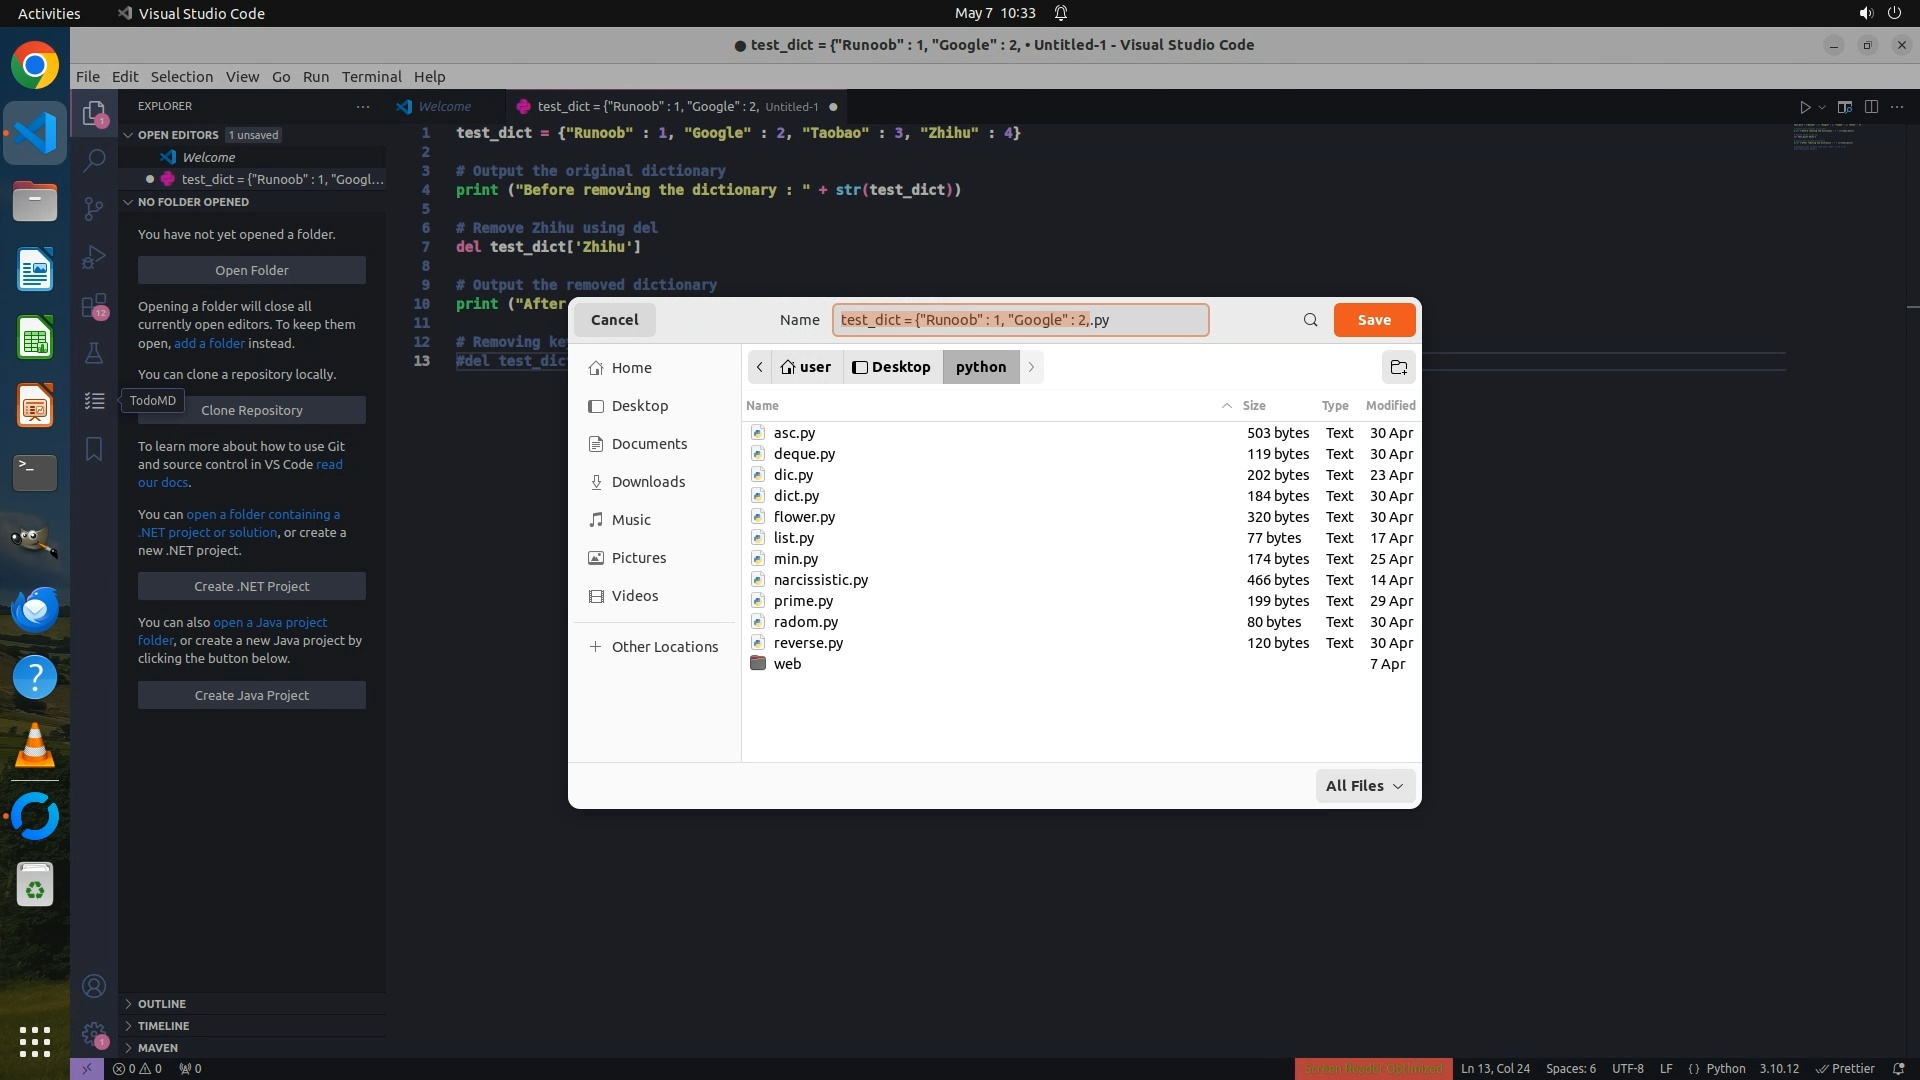Switch to the Welcome tab

(444, 107)
